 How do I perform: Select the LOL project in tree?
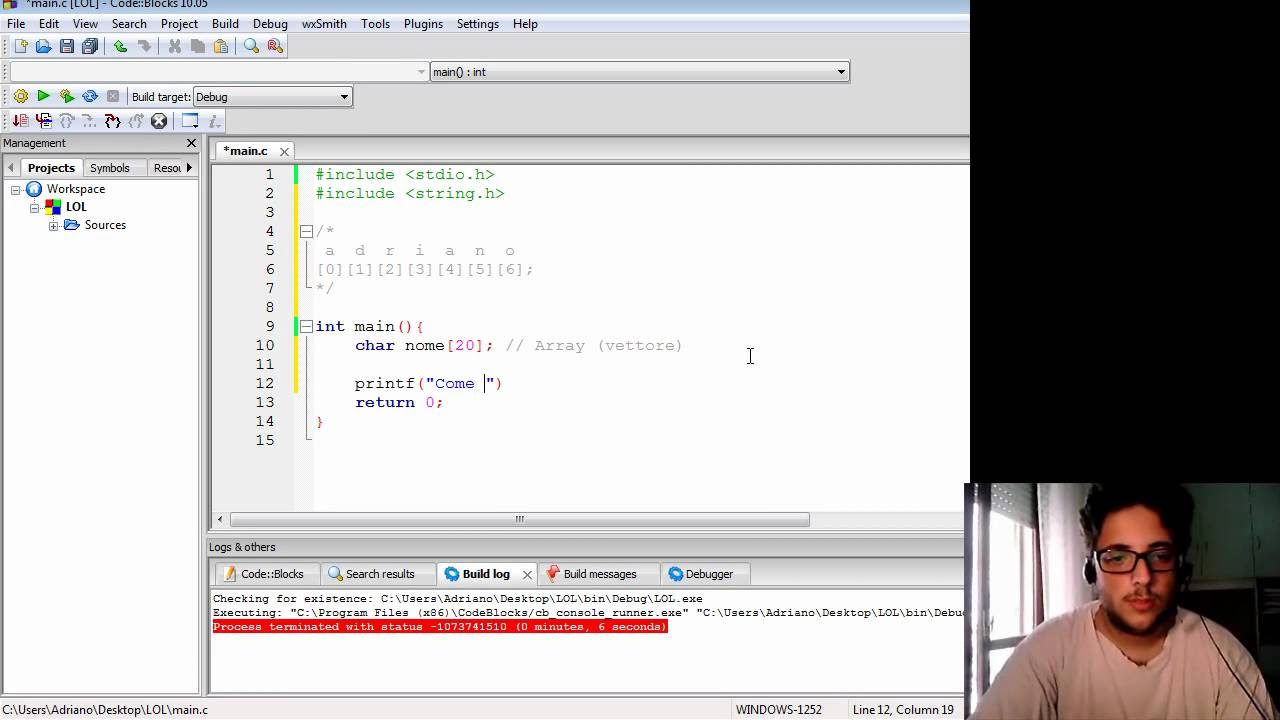point(76,207)
